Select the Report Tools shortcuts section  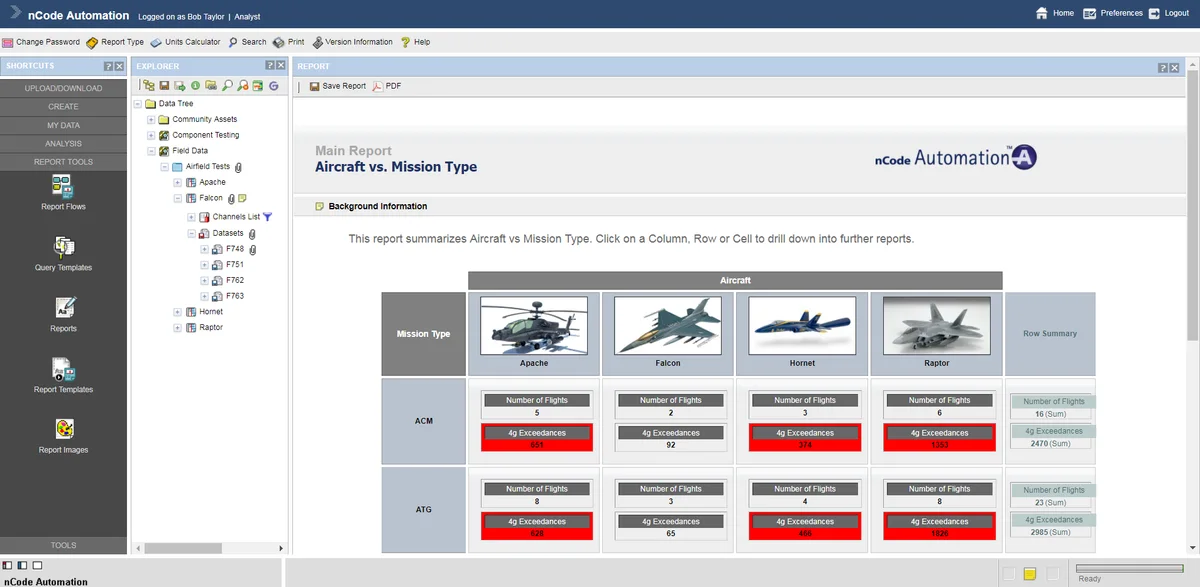[x=63, y=162]
